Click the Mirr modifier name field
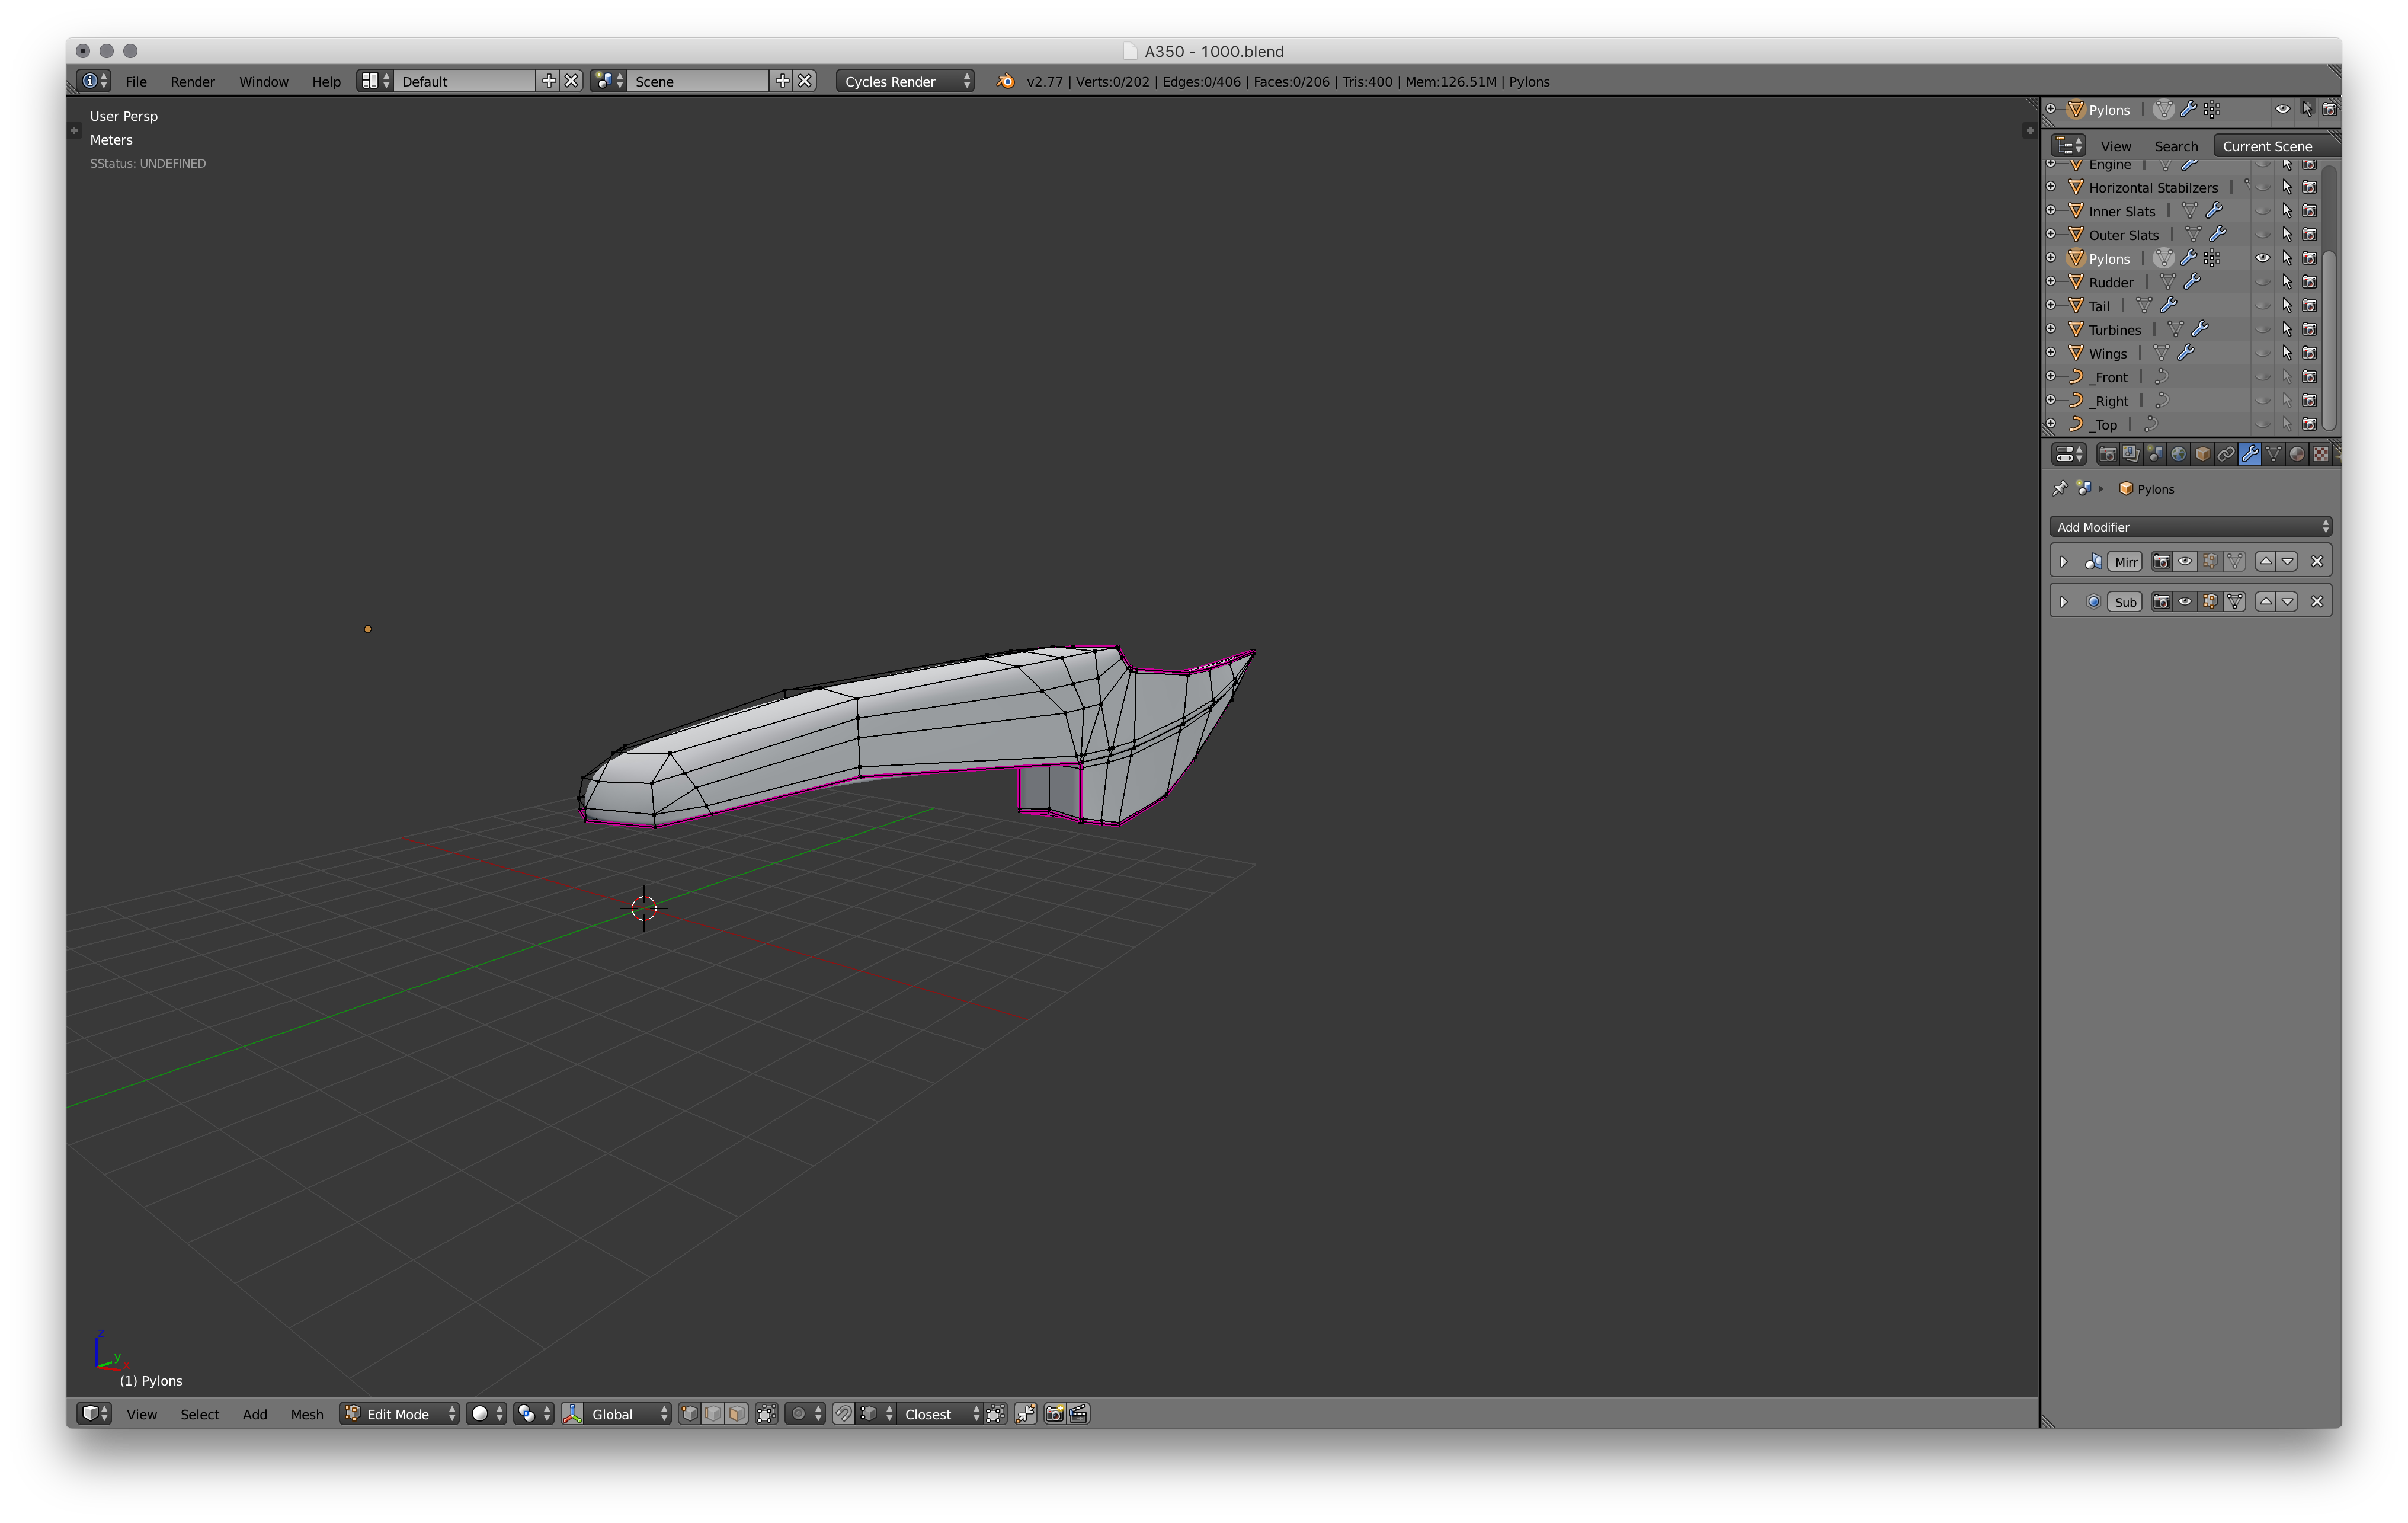Image resolution: width=2408 pixels, height=1523 pixels. click(x=2125, y=561)
